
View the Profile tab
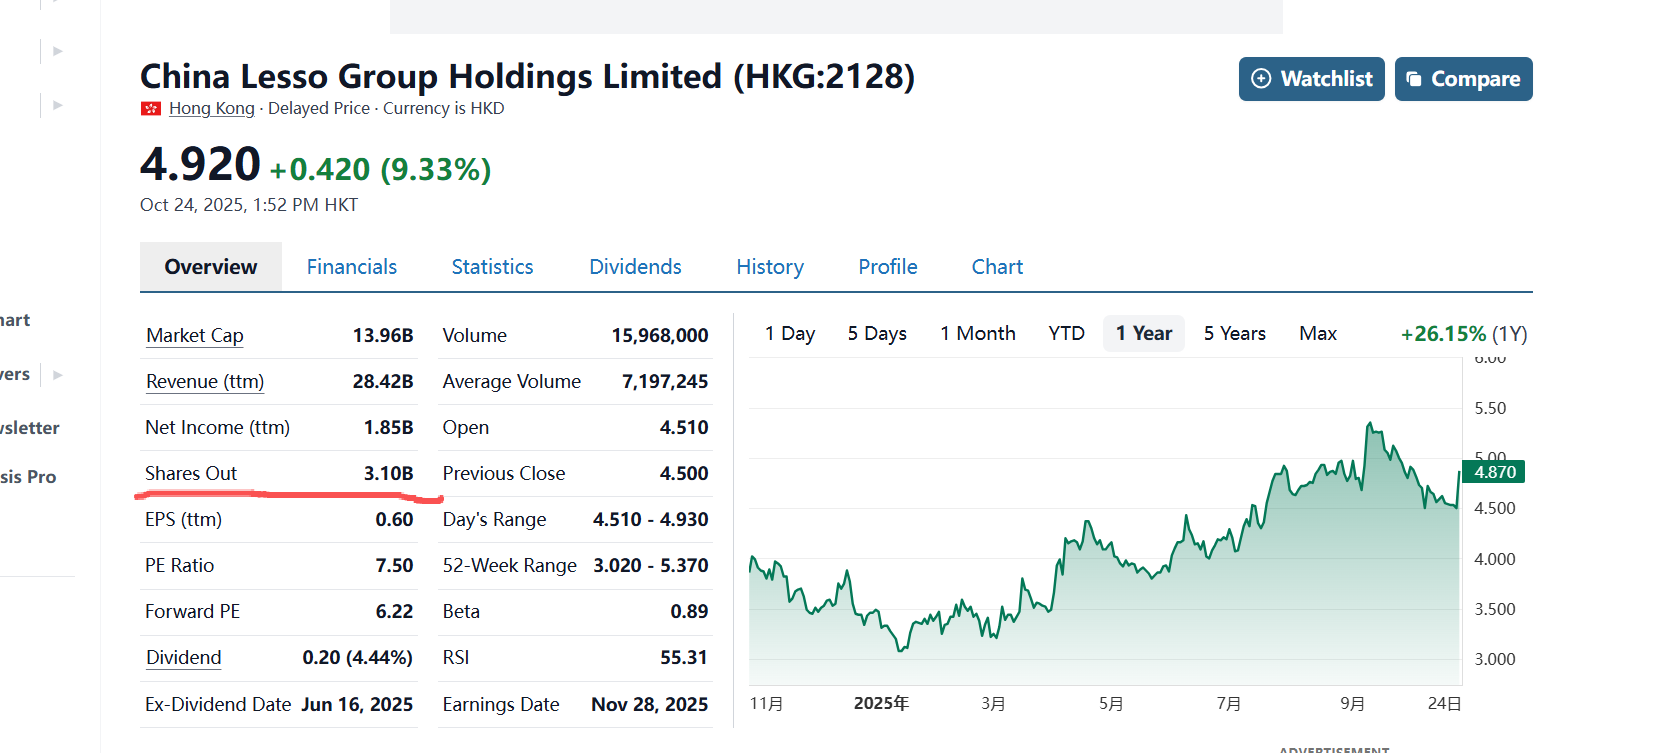click(x=887, y=267)
